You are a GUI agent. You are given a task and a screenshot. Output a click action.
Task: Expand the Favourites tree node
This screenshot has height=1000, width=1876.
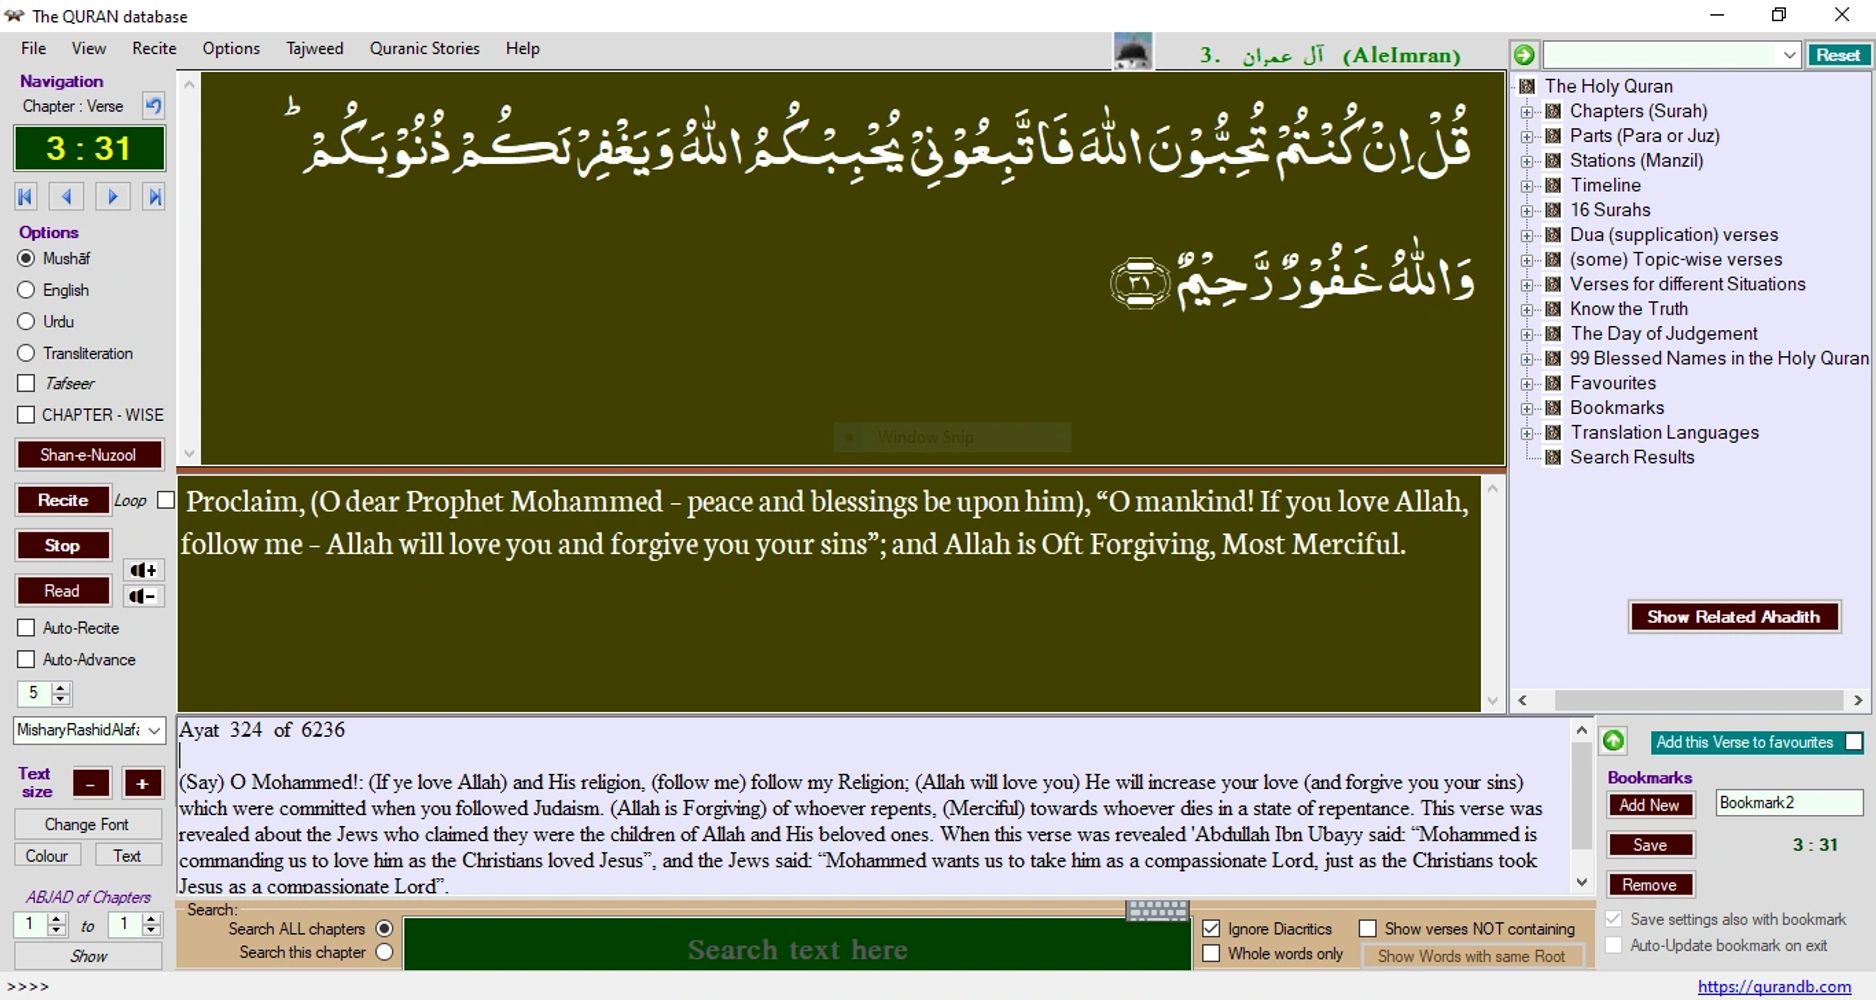click(1527, 383)
